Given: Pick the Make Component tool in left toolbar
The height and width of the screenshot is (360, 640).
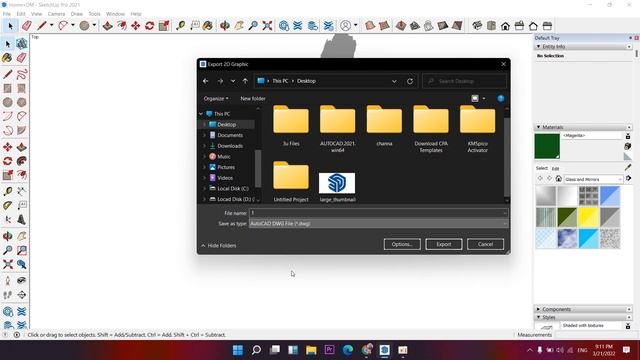Looking at the screenshot, I should [x=22, y=44].
